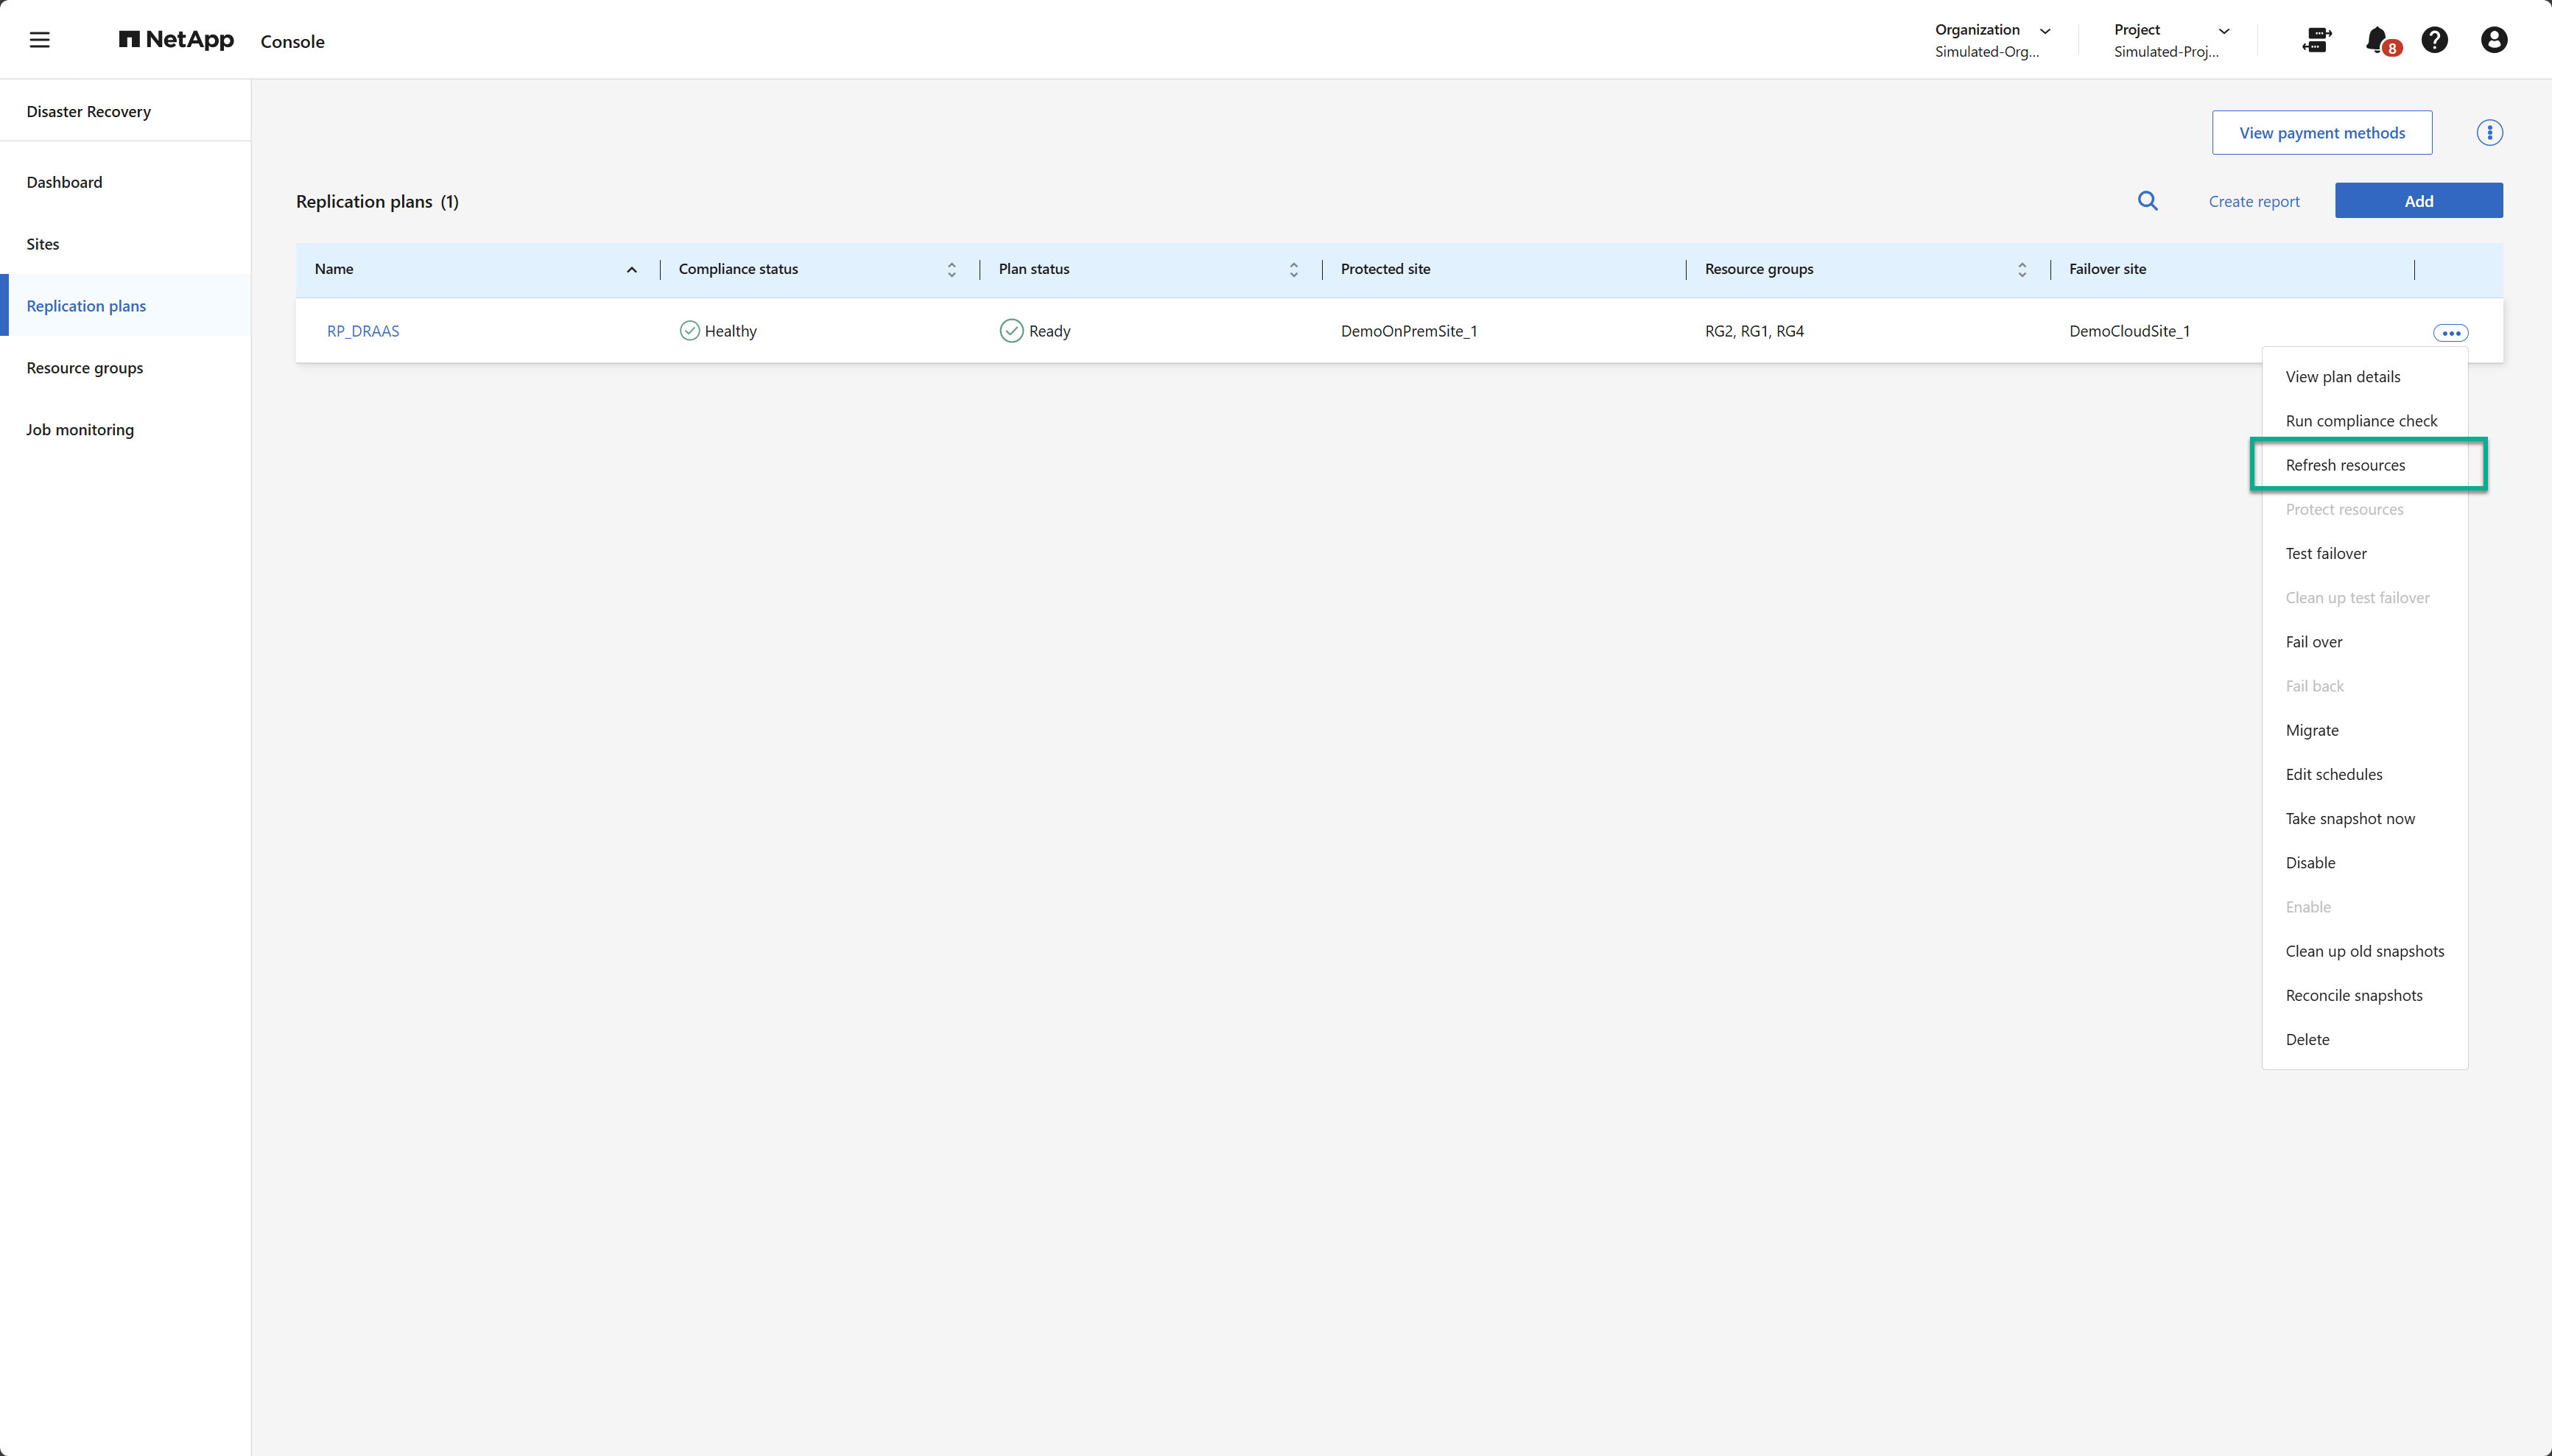The width and height of the screenshot is (2552, 1456).
Task: Click the RP_DRAAS row actions ellipsis
Action: (2450, 333)
